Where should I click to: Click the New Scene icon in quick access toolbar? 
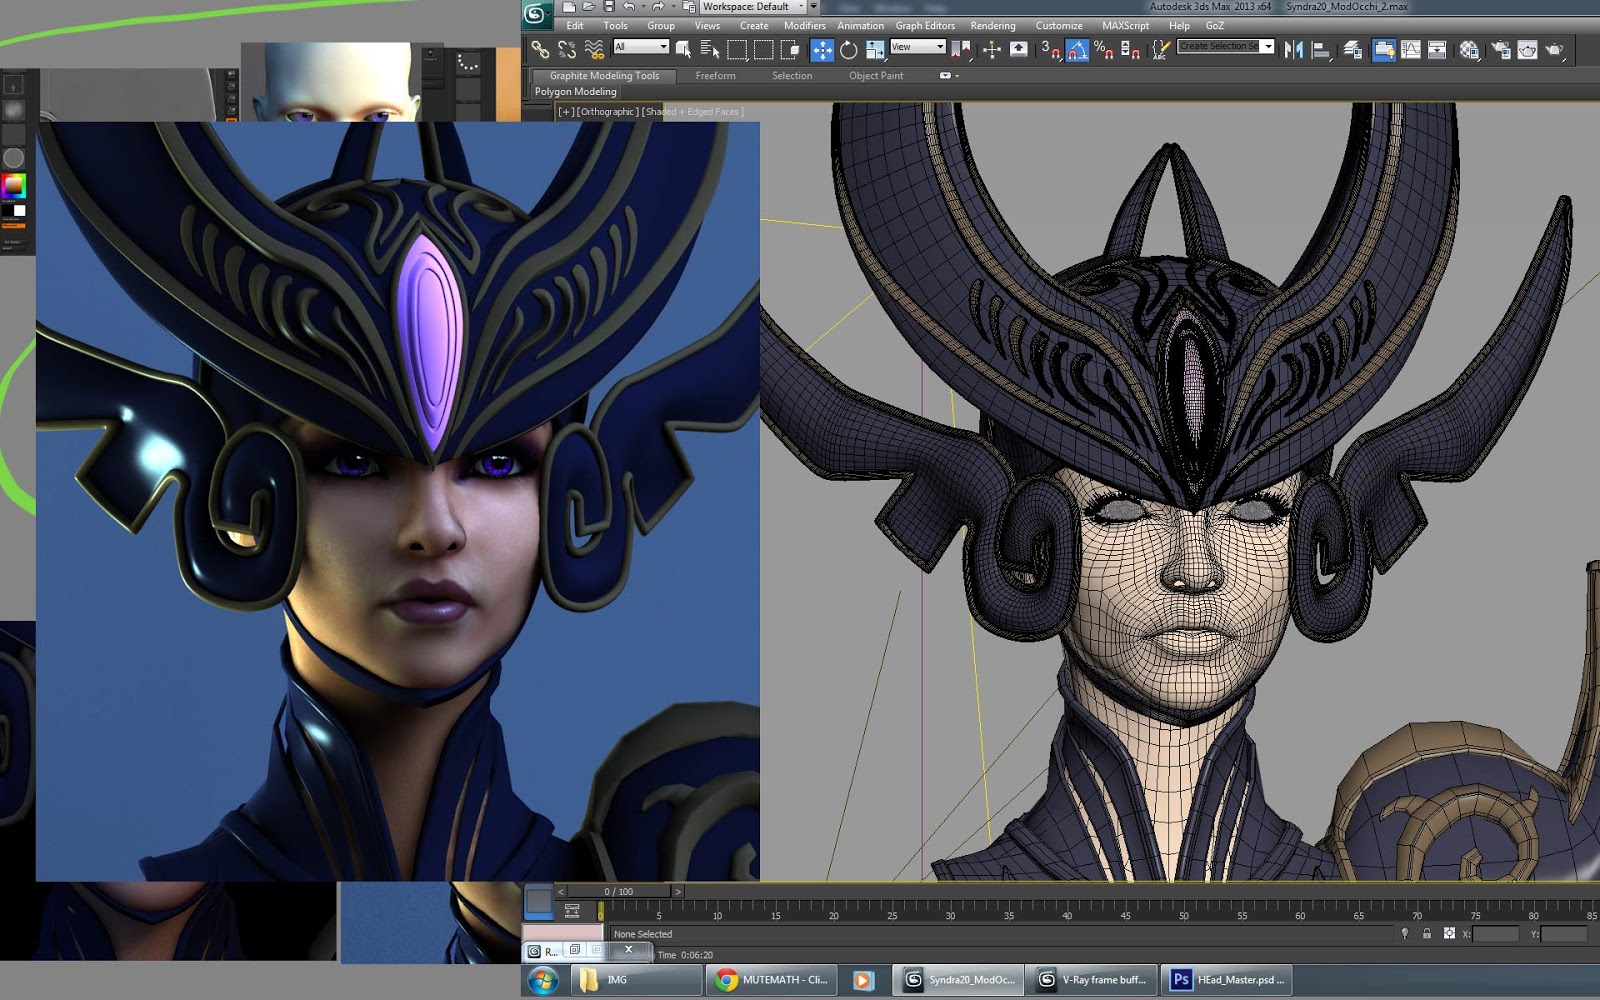(568, 7)
